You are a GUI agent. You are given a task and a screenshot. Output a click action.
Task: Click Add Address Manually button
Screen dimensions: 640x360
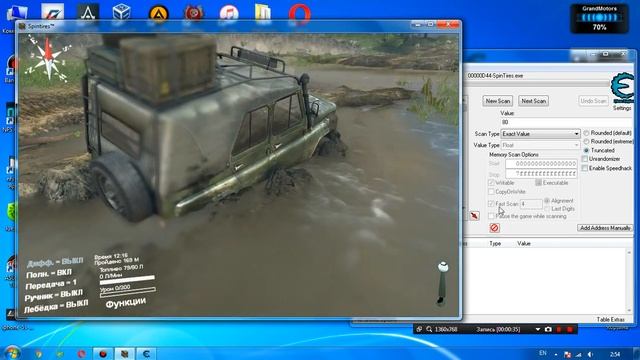pos(605,228)
